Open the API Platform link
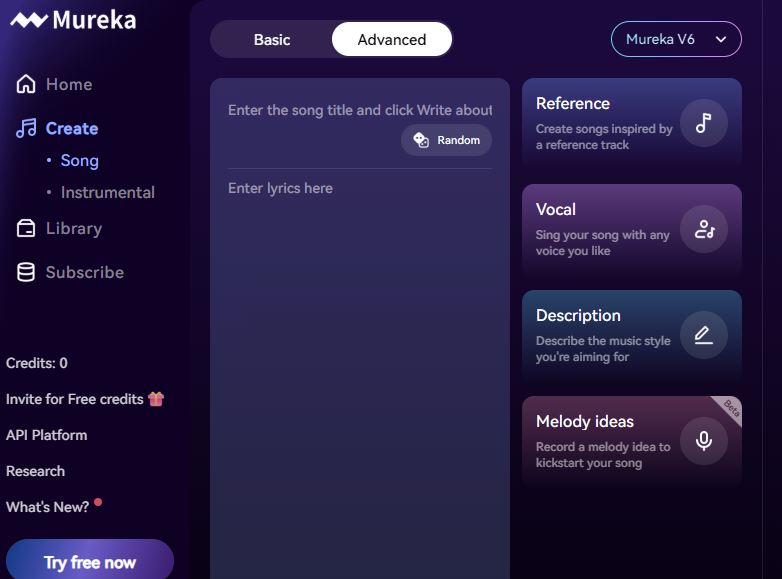Viewport: 782px width, 579px height. (x=46, y=435)
